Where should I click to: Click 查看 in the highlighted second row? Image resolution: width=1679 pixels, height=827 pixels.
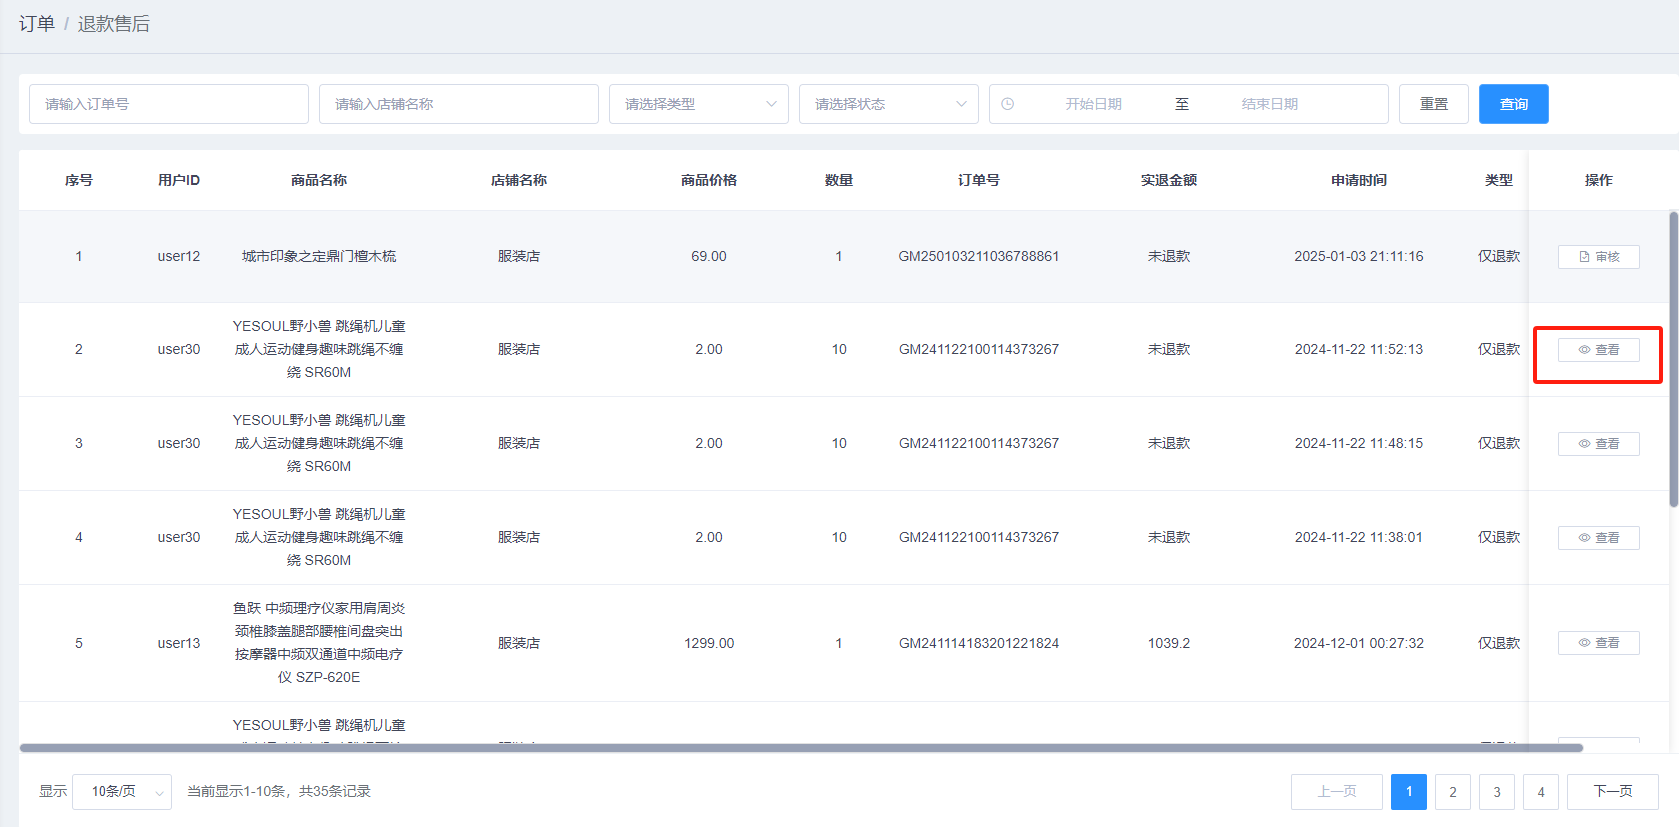tap(1598, 350)
